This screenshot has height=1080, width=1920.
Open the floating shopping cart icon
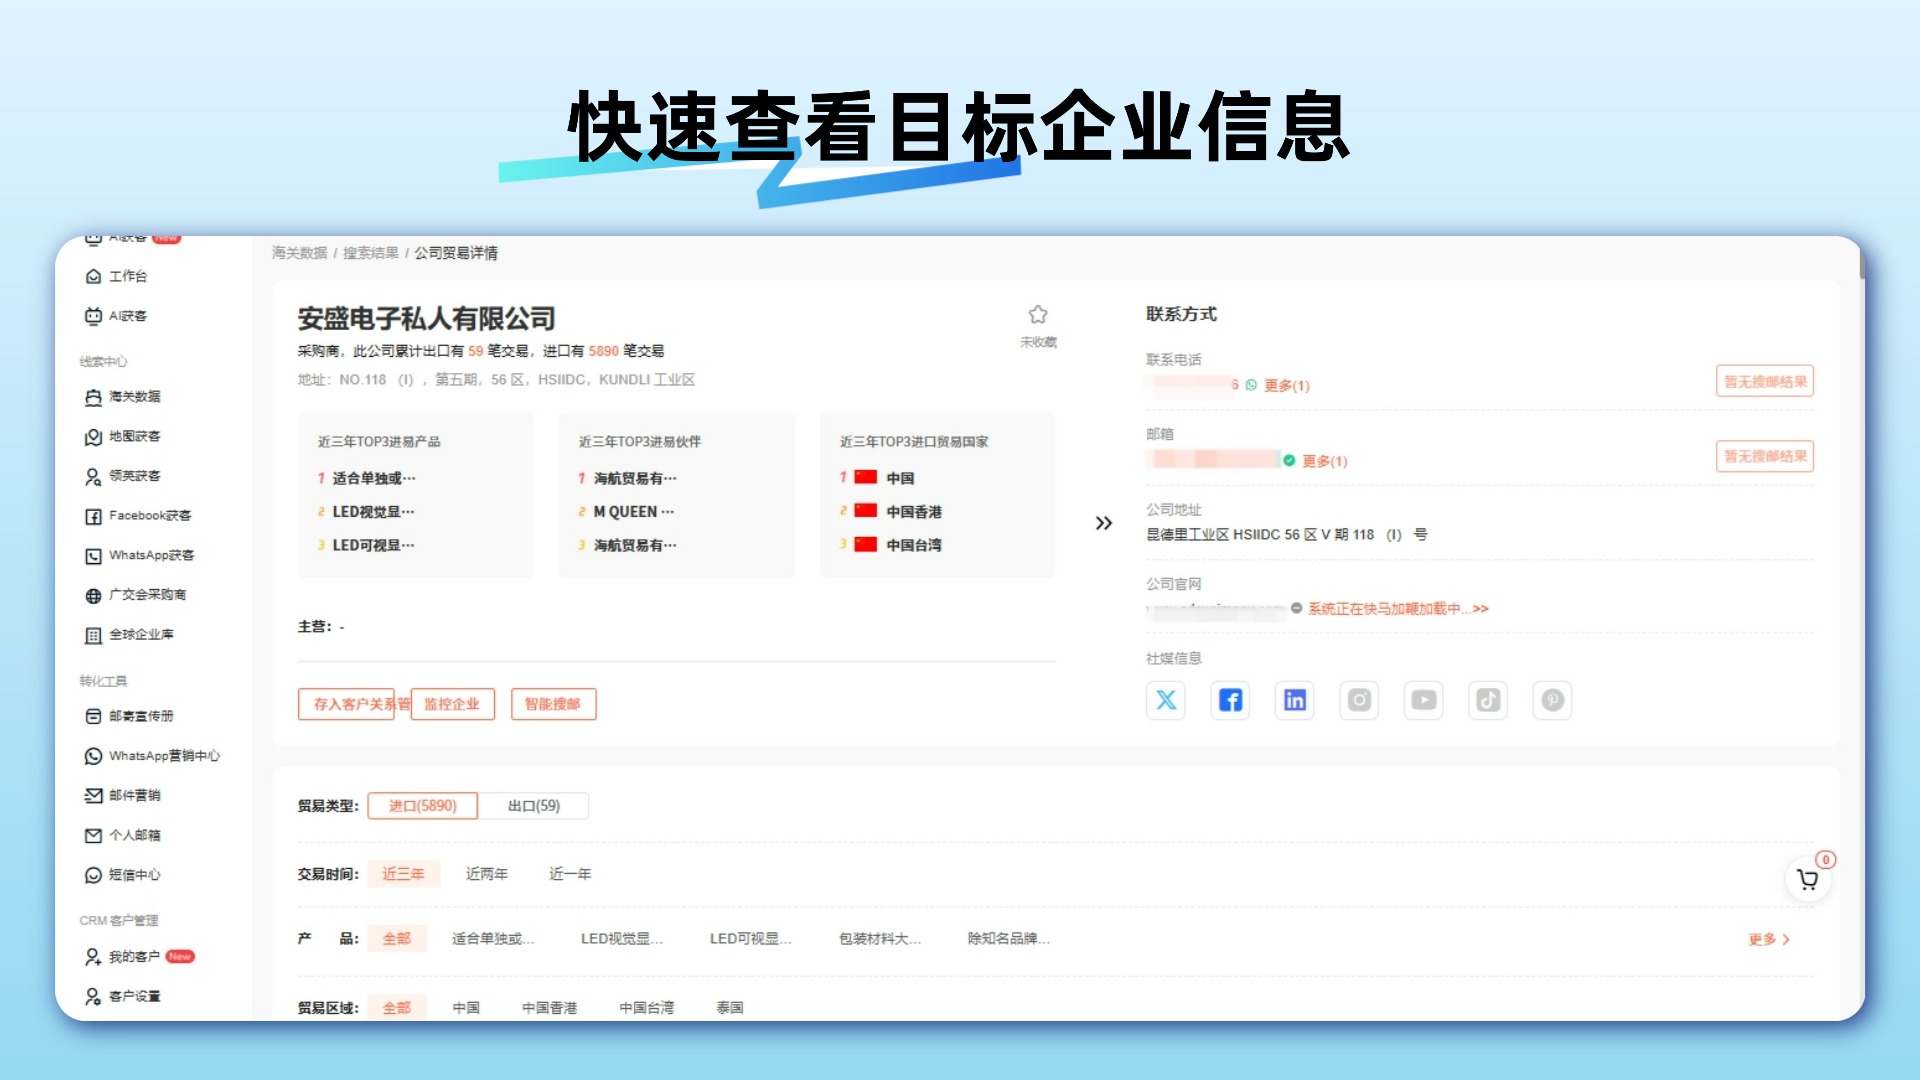pos(1808,880)
